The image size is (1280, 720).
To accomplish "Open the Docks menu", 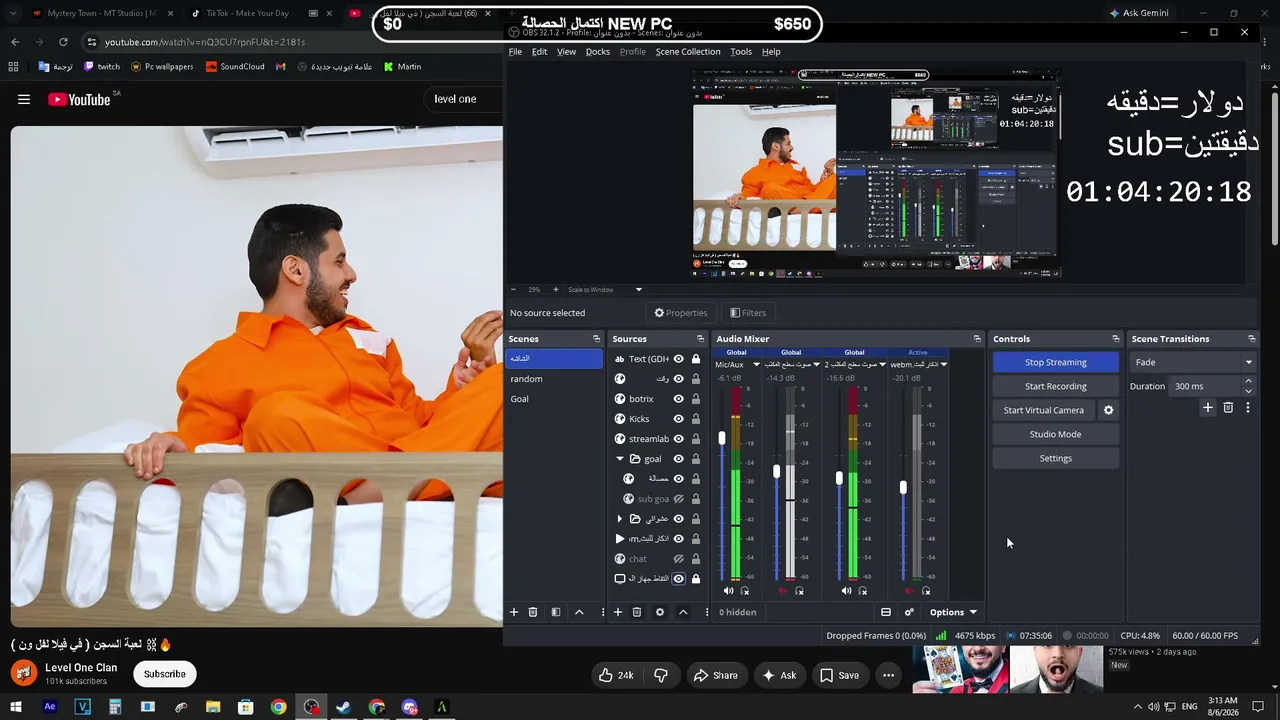I will point(598,52).
